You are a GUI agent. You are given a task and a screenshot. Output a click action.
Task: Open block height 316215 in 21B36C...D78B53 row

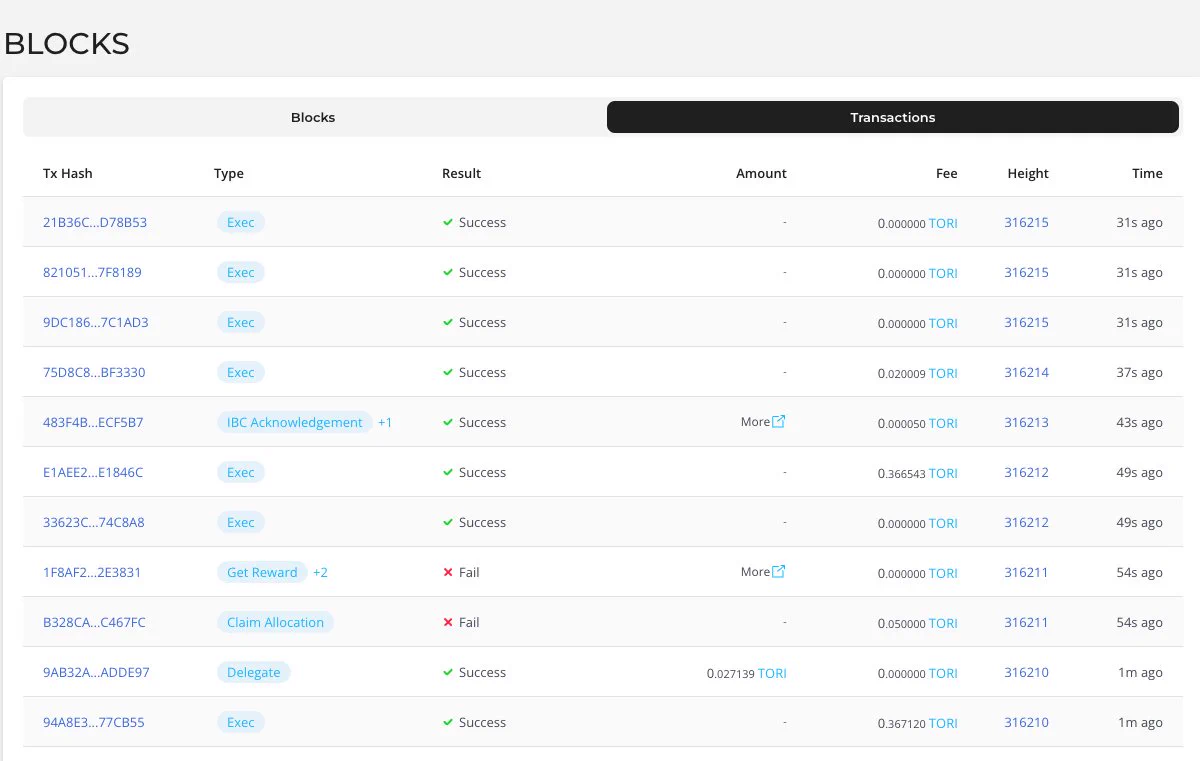(x=1026, y=222)
